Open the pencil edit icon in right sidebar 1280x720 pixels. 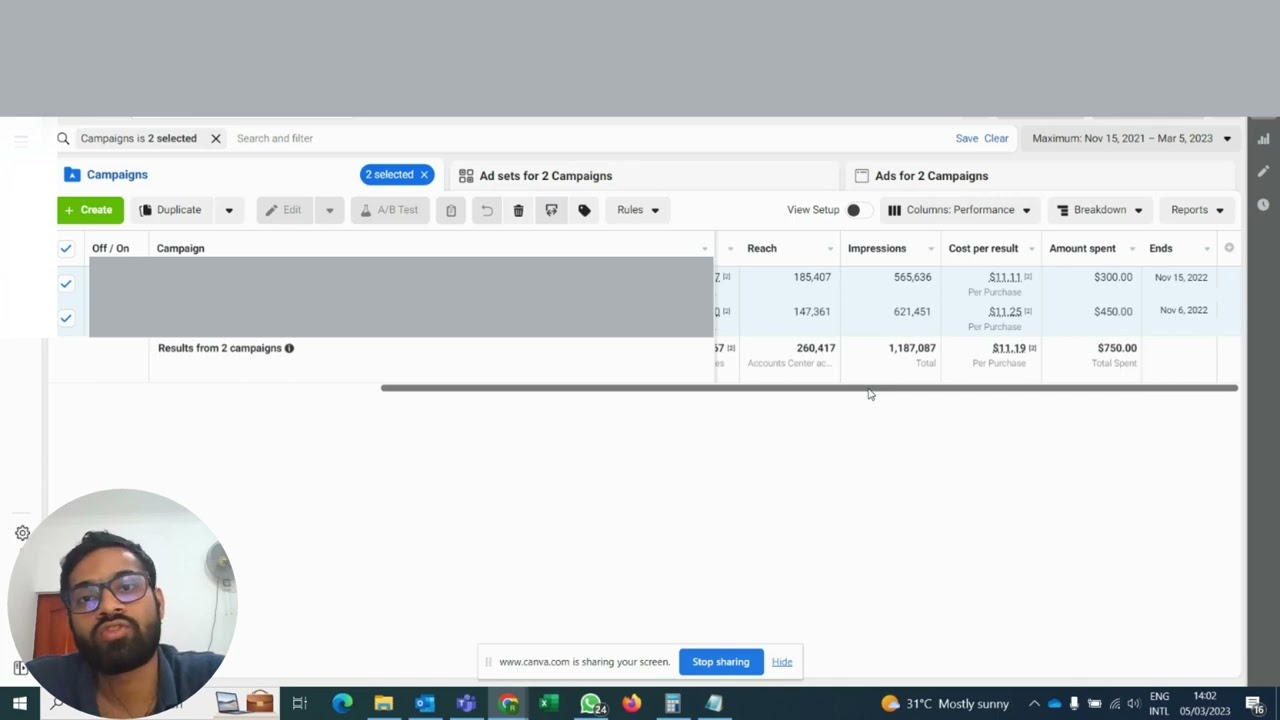[1263, 172]
